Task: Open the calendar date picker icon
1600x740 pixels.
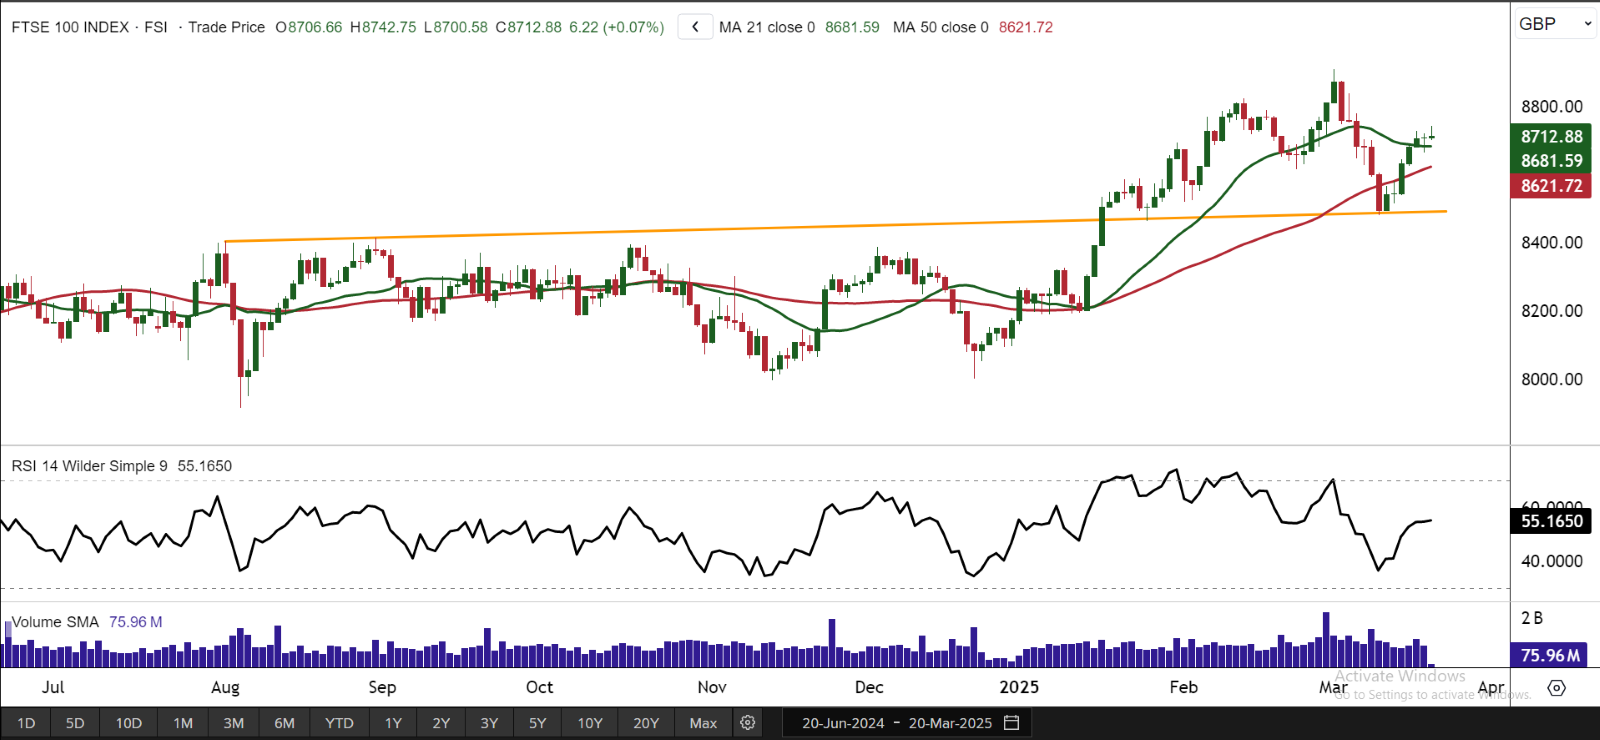Action: 1012,723
